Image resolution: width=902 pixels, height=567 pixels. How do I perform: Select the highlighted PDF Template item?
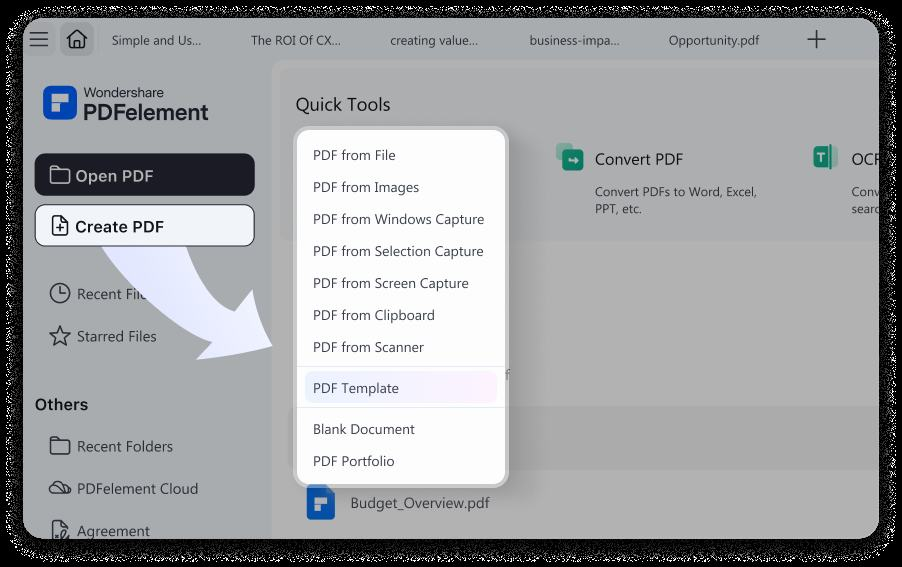pyautogui.click(x=401, y=388)
